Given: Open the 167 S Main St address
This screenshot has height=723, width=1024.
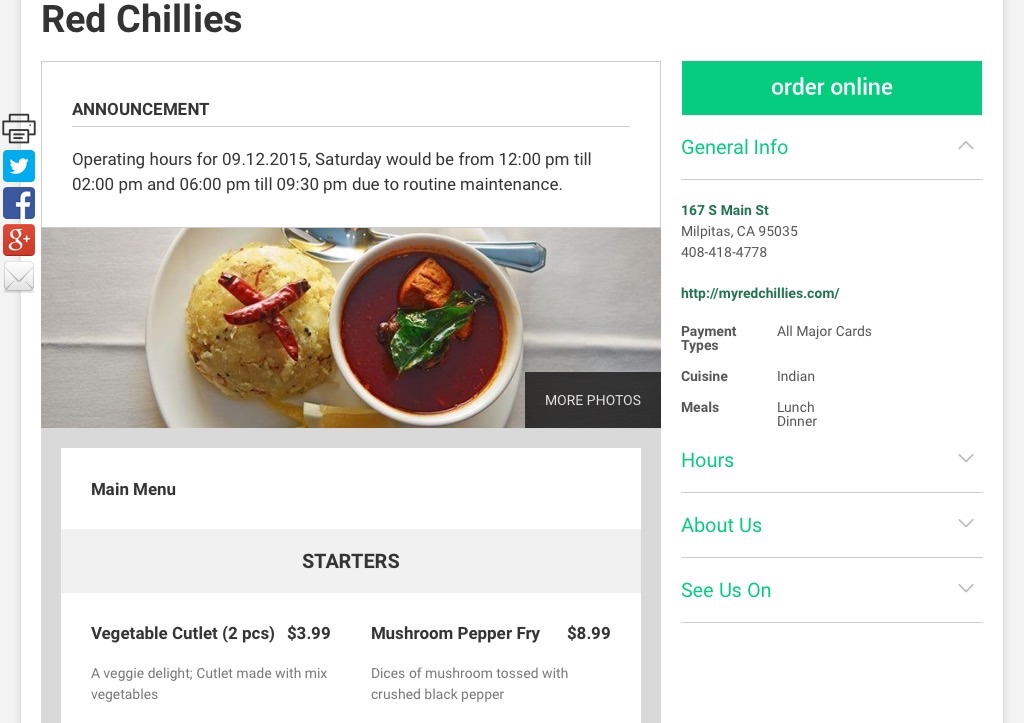Looking at the screenshot, I should (724, 210).
